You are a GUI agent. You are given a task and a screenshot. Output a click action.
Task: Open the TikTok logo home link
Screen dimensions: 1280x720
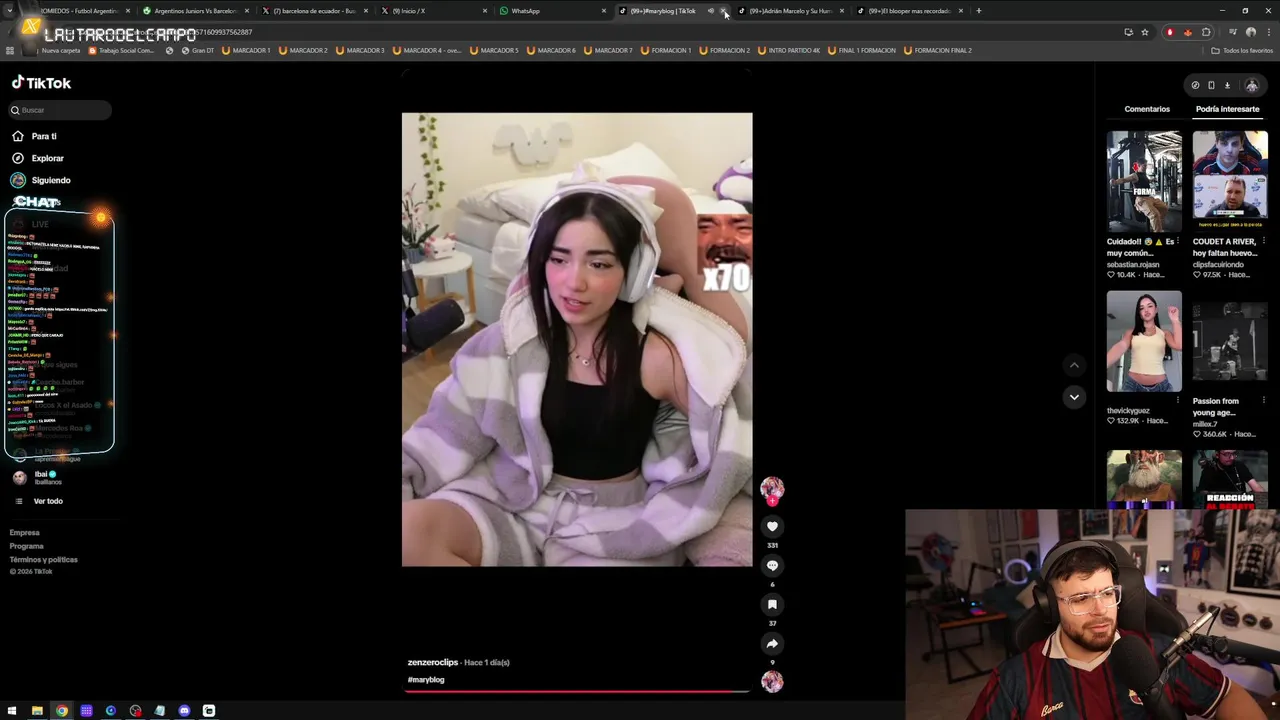pyautogui.click(x=41, y=83)
